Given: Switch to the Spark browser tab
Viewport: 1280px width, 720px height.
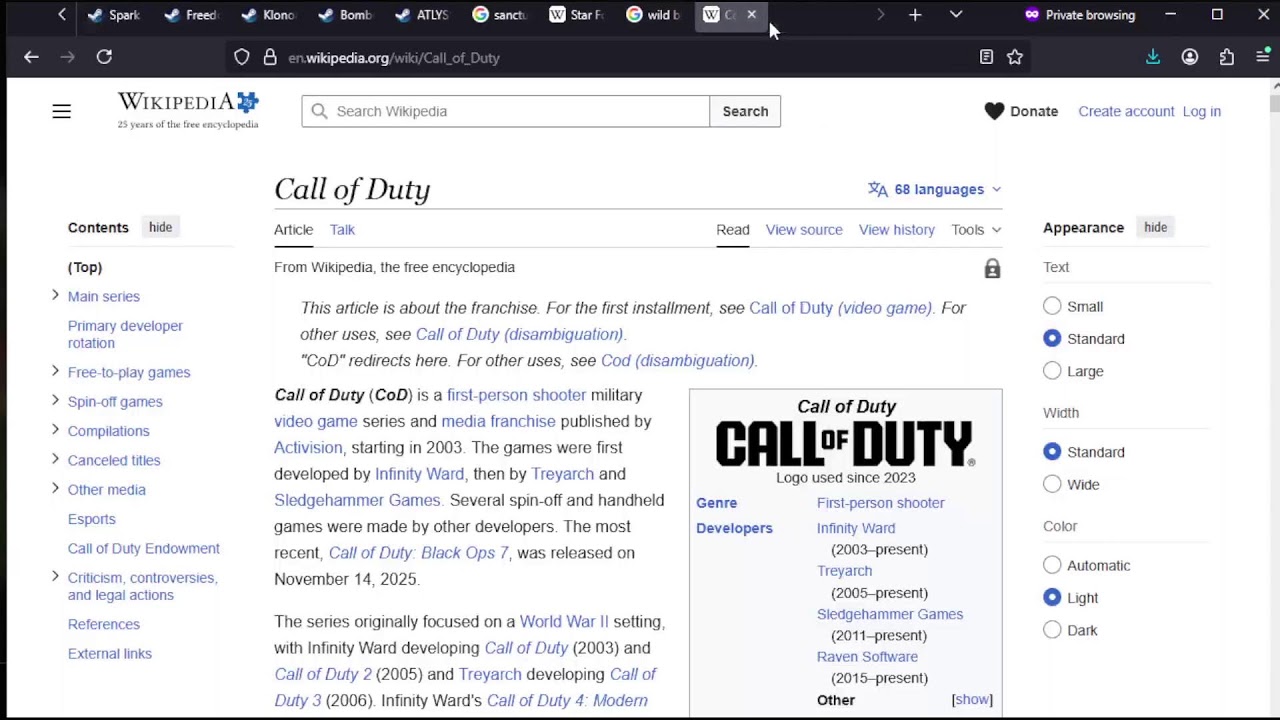Looking at the screenshot, I should click(x=116, y=15).
